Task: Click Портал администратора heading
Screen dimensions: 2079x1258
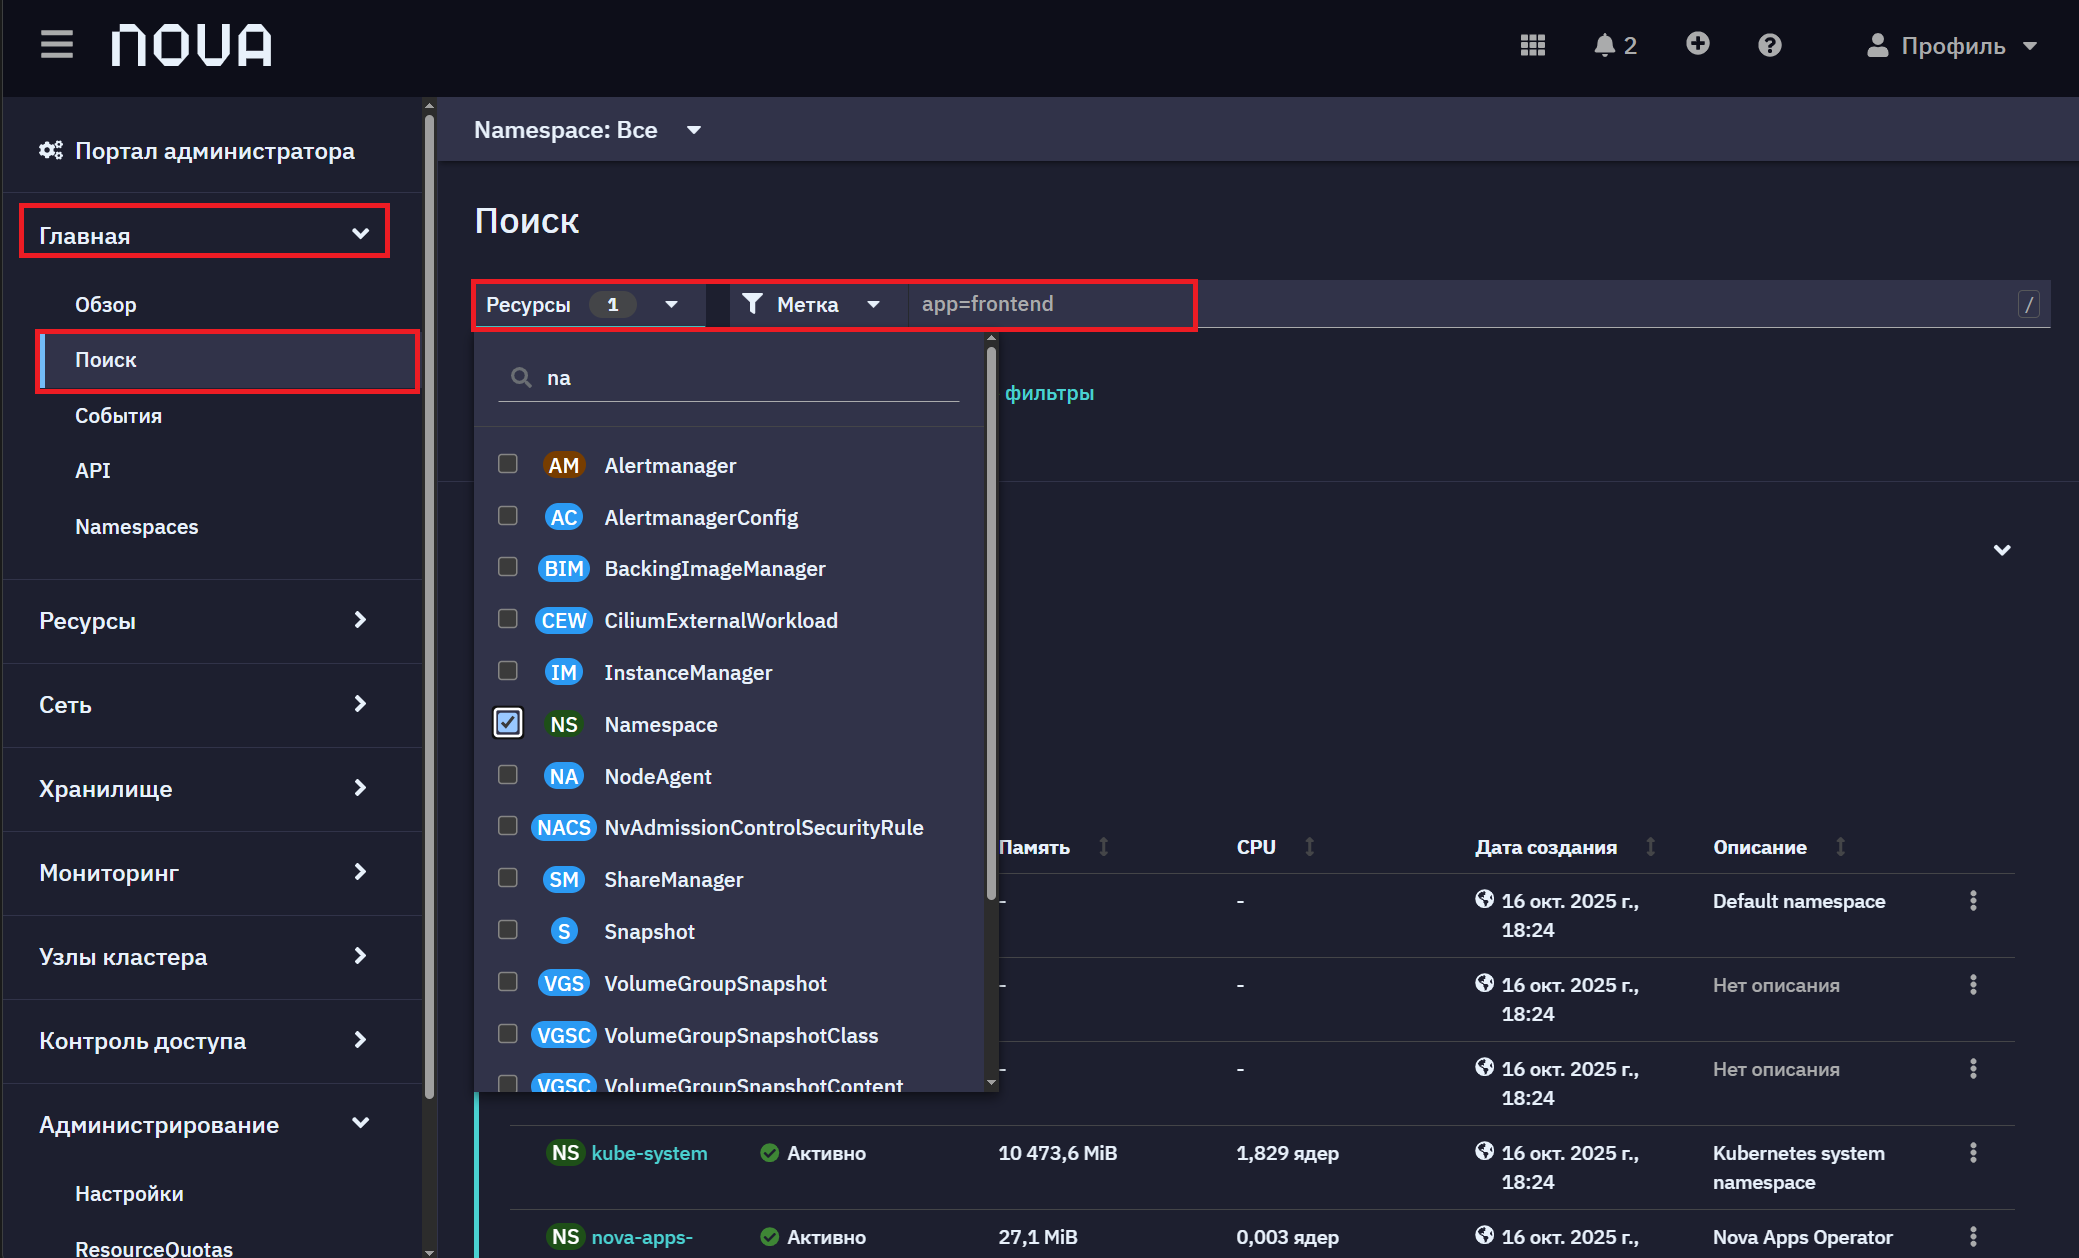Action: coord(215,151)
